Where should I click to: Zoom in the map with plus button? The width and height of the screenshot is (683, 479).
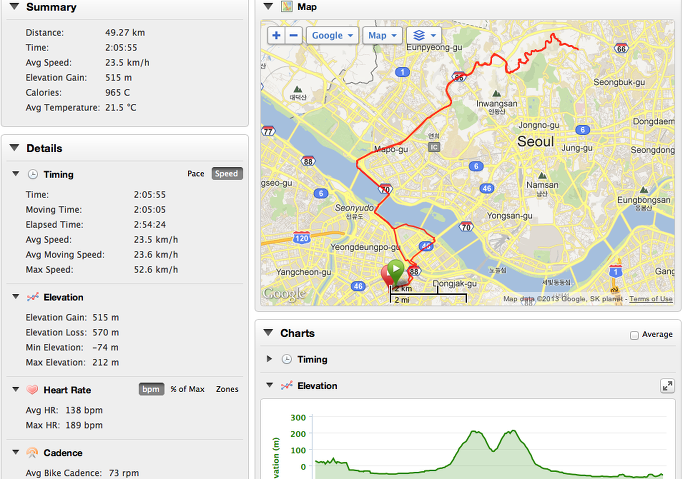(276, 35)
